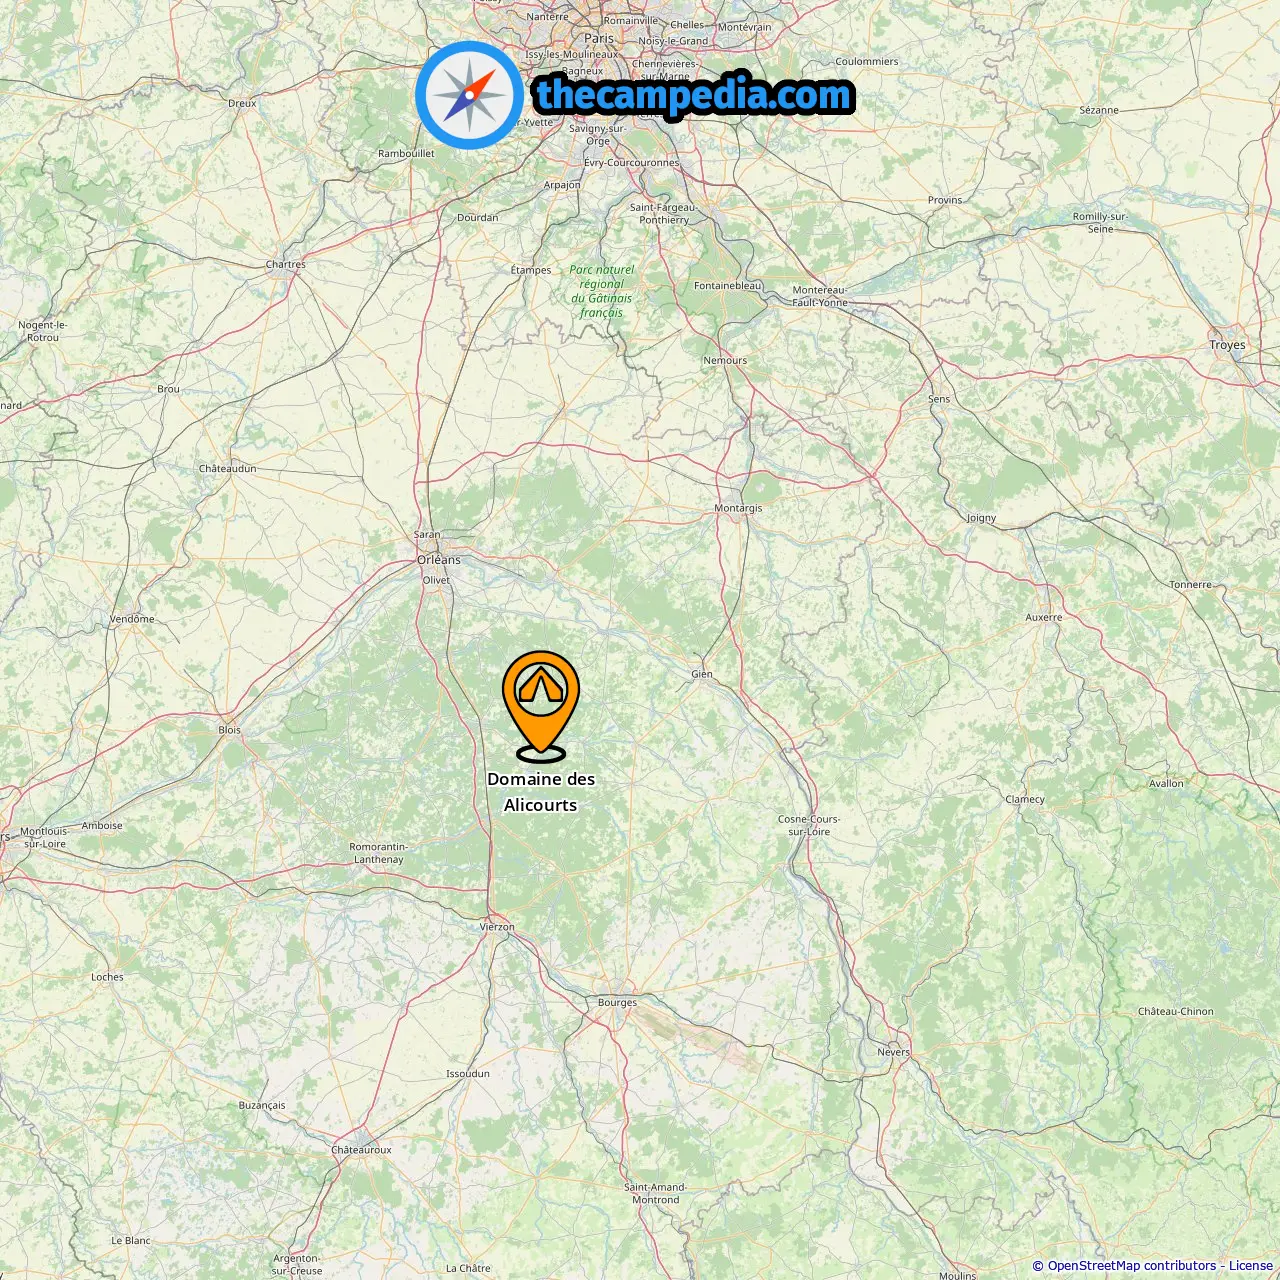The image size is (1280, 1280).
Task: Click the Troyes city label
Action: click(x=1228, y=345)
